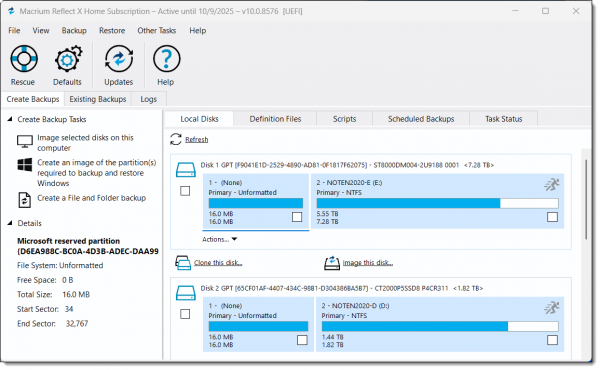Open the Other Tasks menu
Viewport: 600px width, 370px height.
(157, 31)
